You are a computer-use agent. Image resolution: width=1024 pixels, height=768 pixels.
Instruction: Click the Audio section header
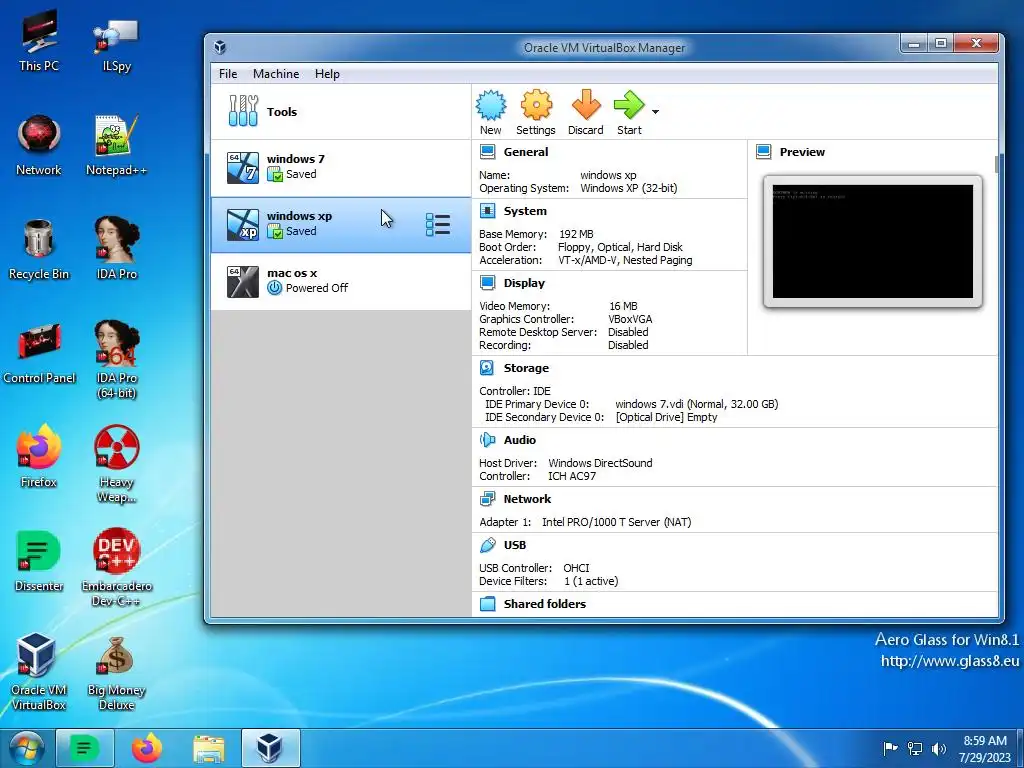pos(519,440)
